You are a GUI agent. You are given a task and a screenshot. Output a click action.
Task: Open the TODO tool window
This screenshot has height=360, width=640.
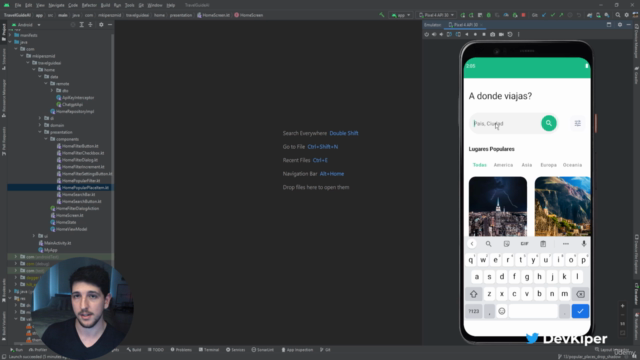tap(156, 350)
